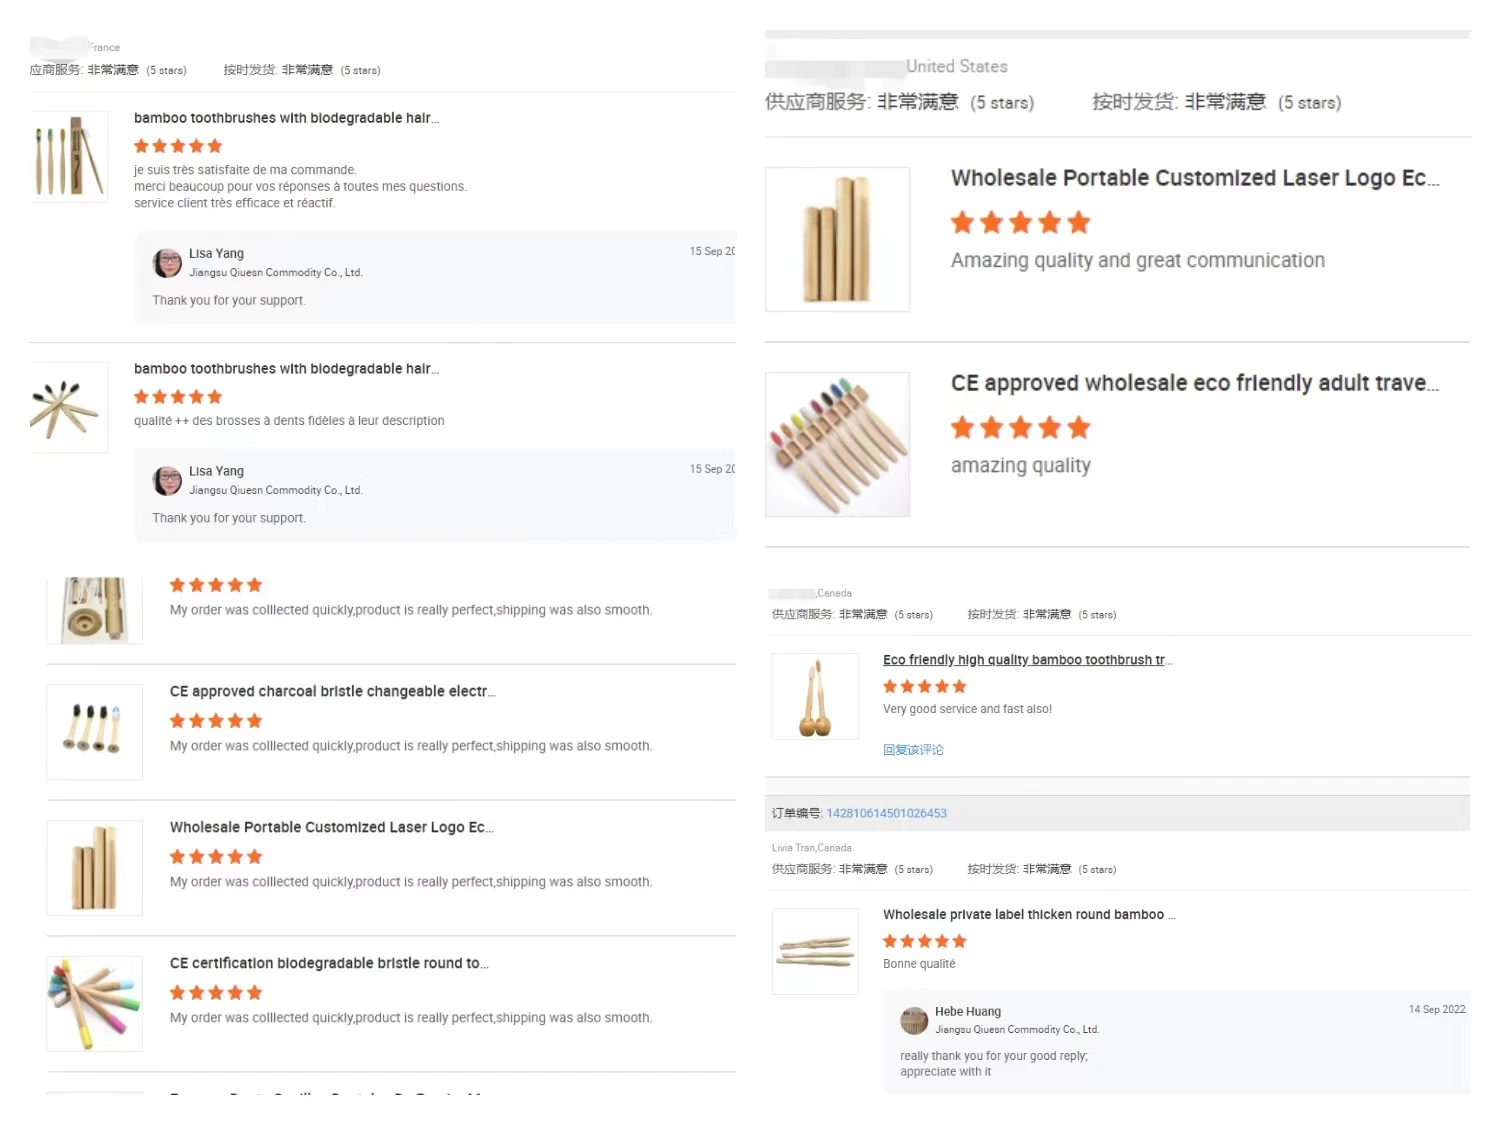Click the stars above 'qualité ++ des brosses' review
This screenshot has height=1125, width=1500.
(178, 396)
